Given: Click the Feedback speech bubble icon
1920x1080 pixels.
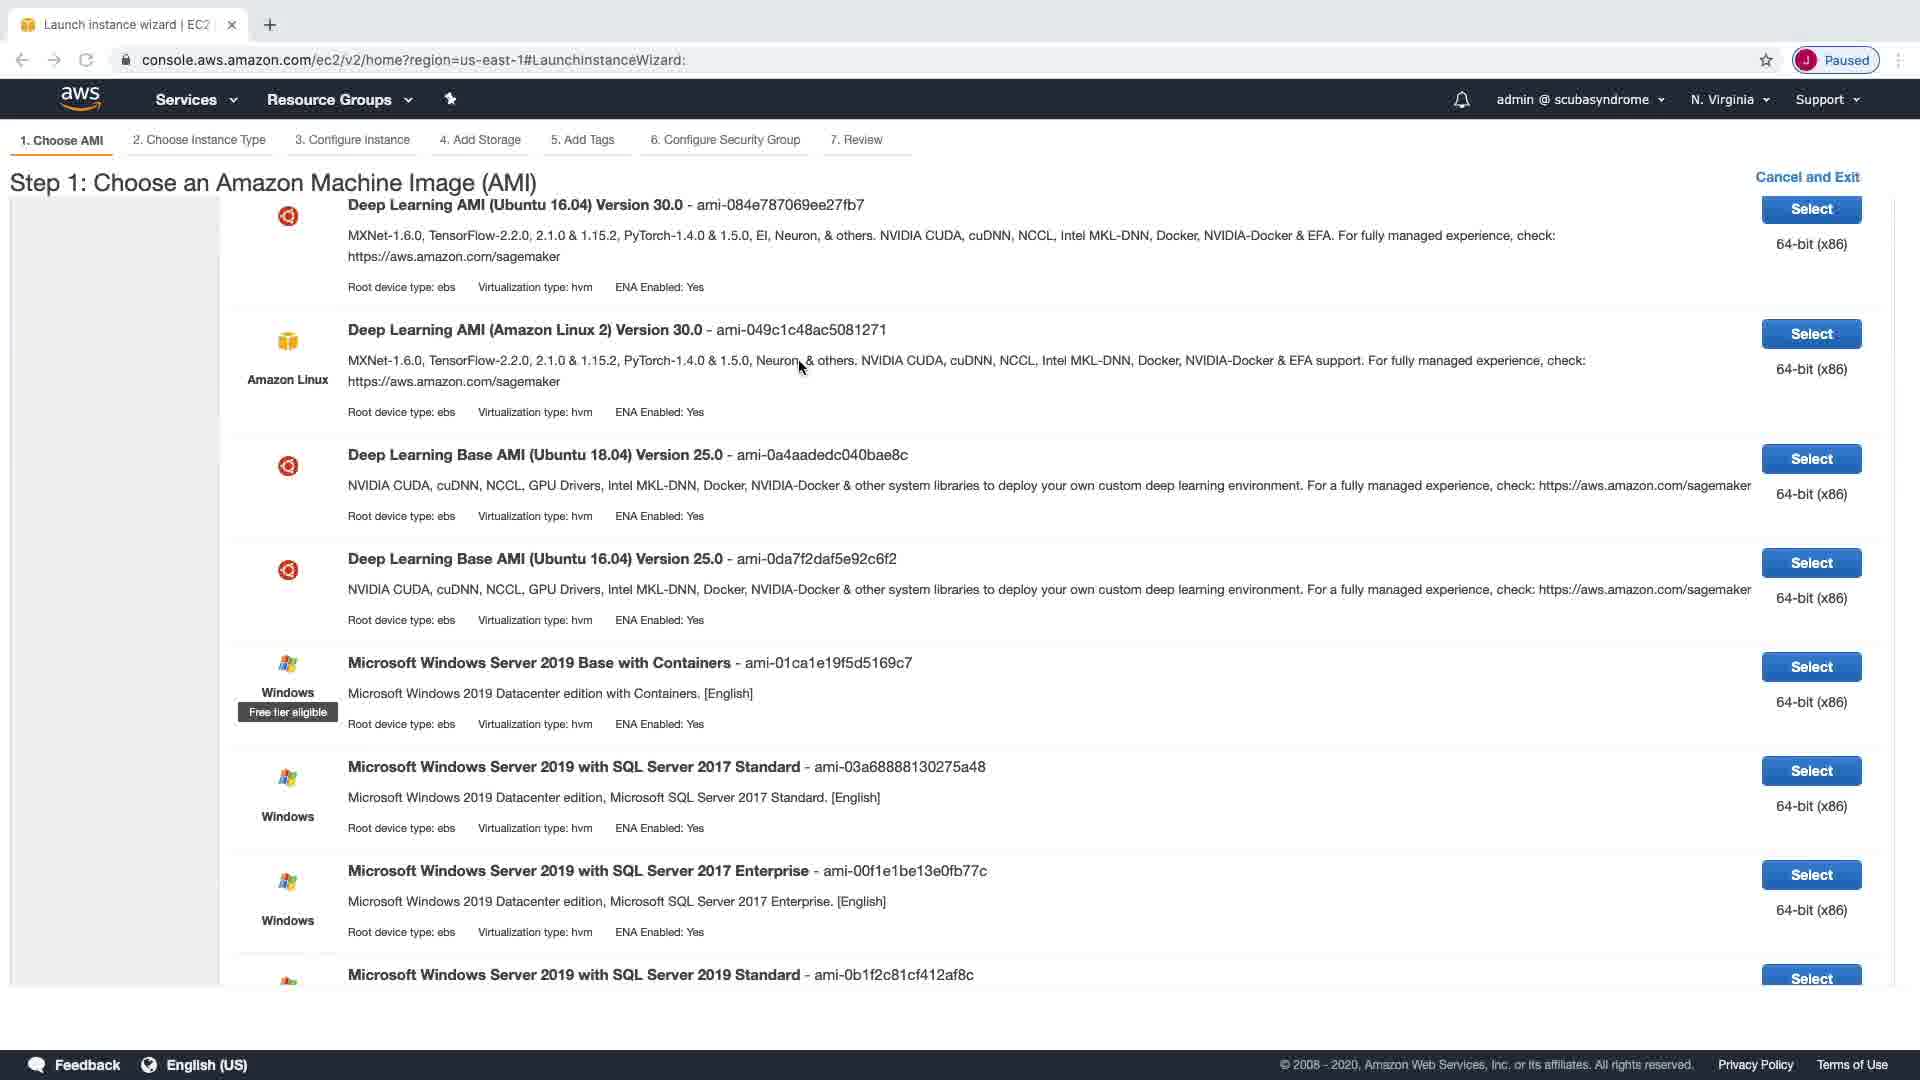Looking at the screenshot, I should coord(37,1065).
